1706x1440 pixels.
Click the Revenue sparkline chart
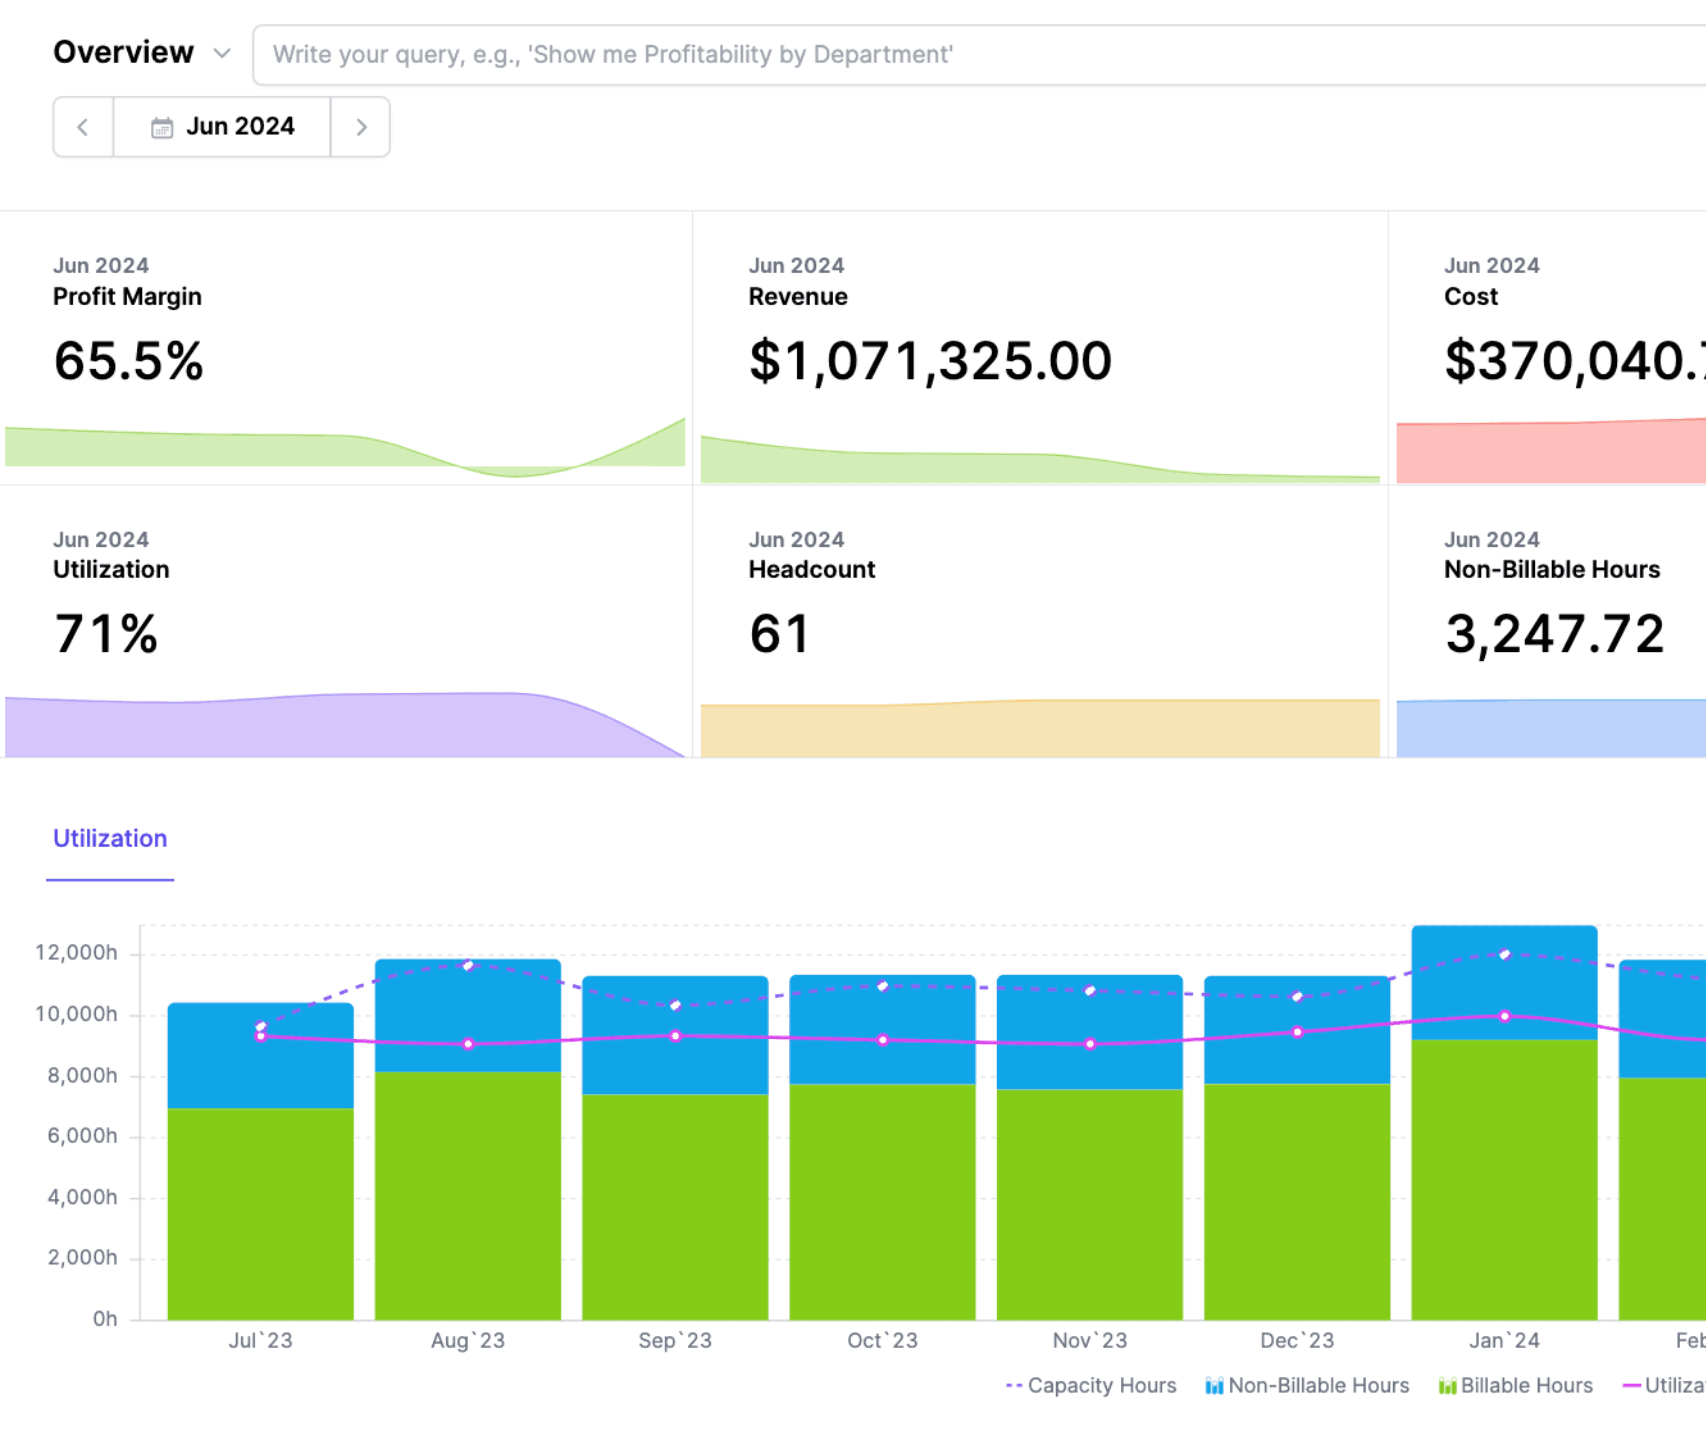click(1040, 459)
